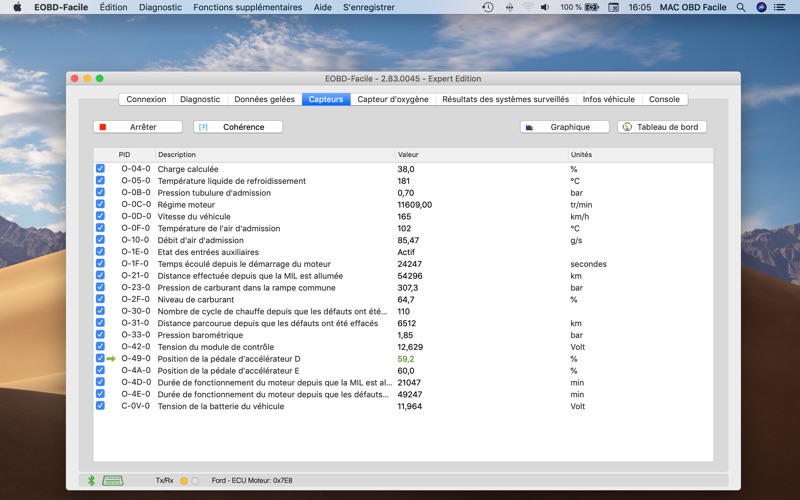Click Temps écoulé depuis le démarrage row
Viewport: 800px width, 500px height.
(x=403, y=264)
